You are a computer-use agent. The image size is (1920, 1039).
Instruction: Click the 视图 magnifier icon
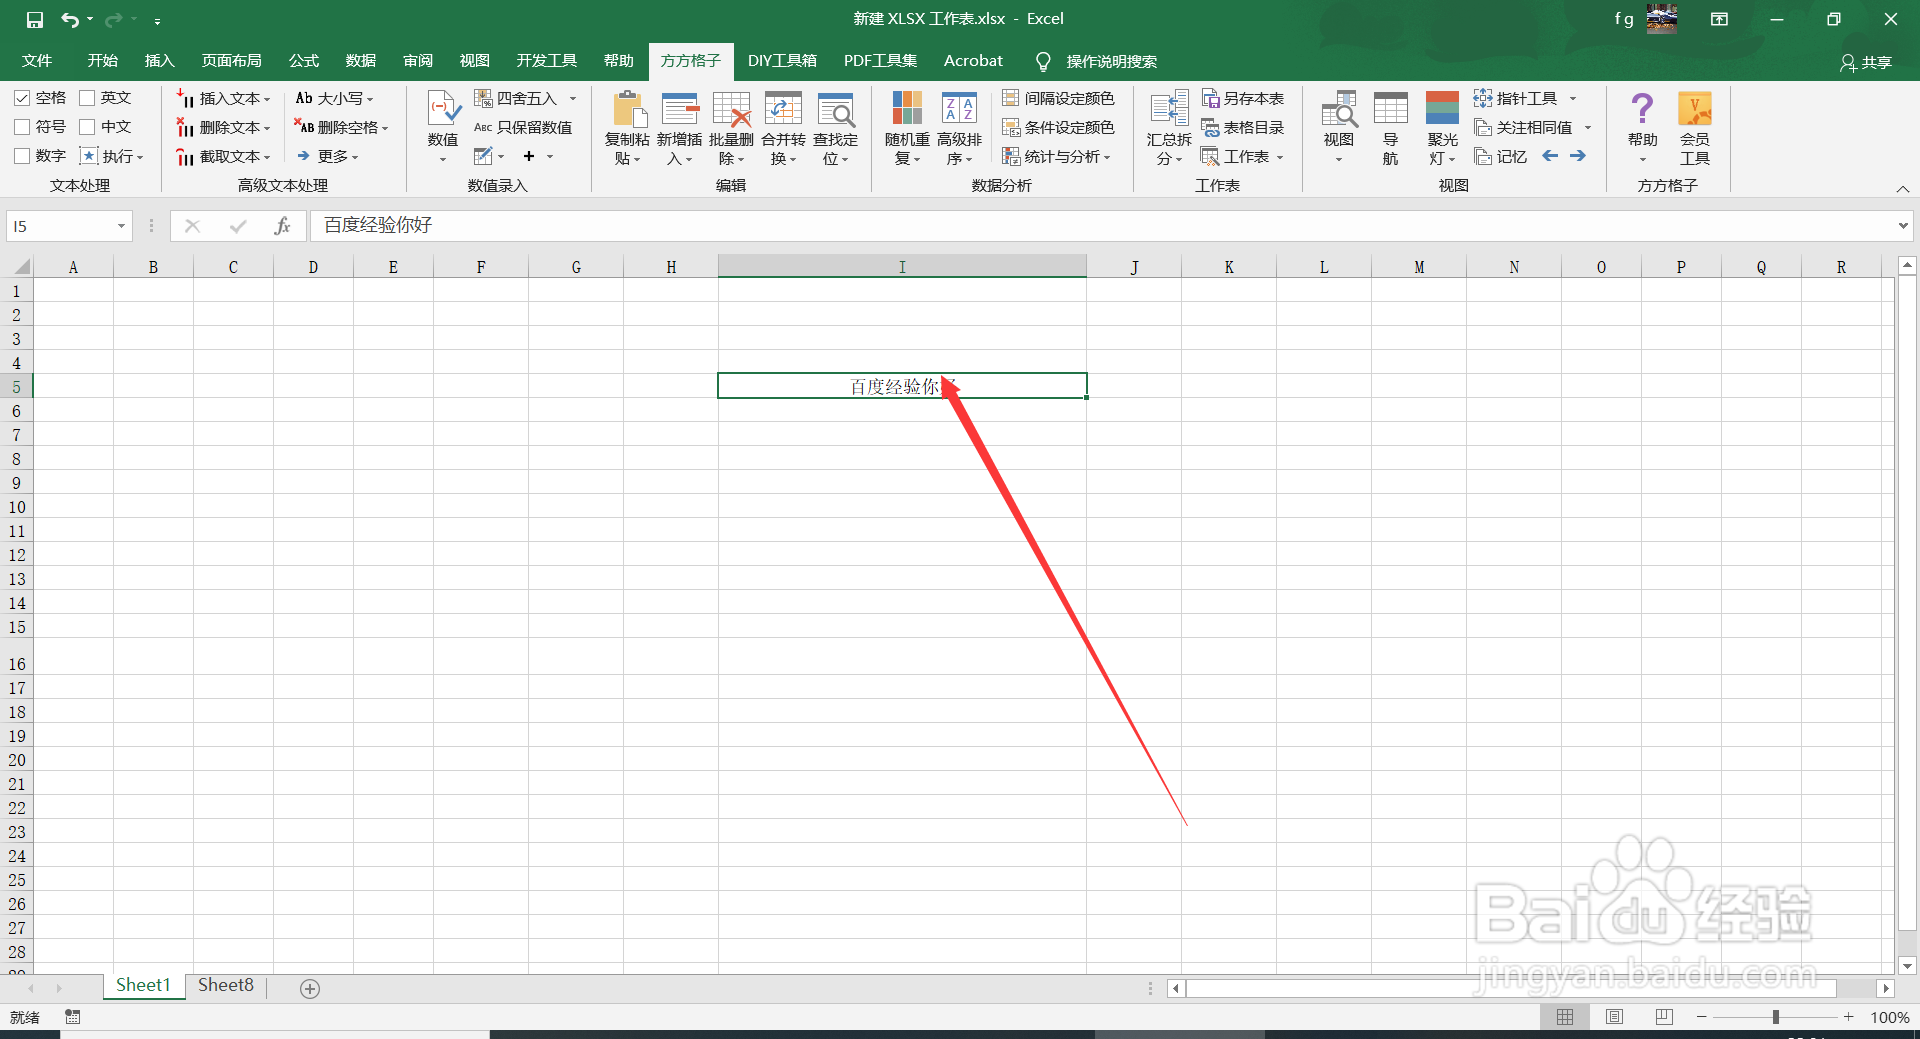point(1339,108)
